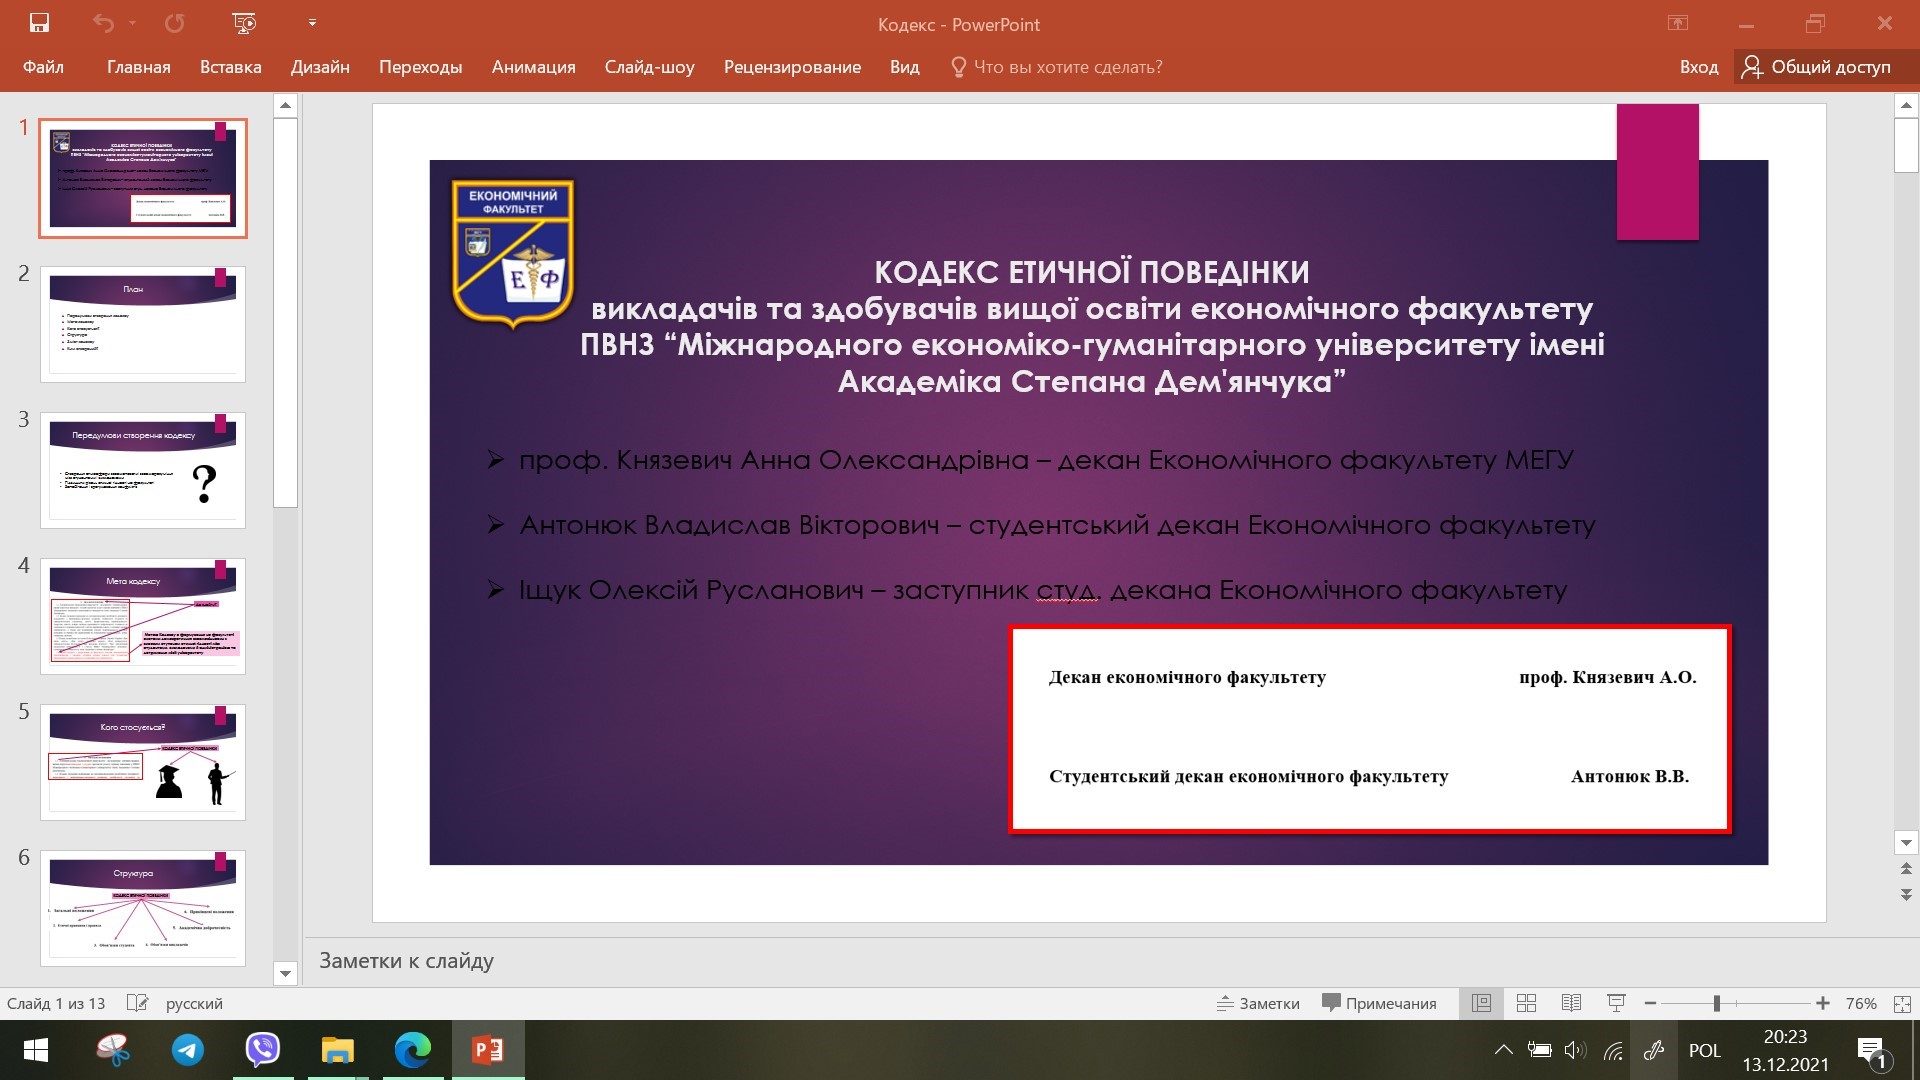This screenshot has height=1080, width=1920.
Task: Open Viber from the taskbar
Action: click(263, 1050)
